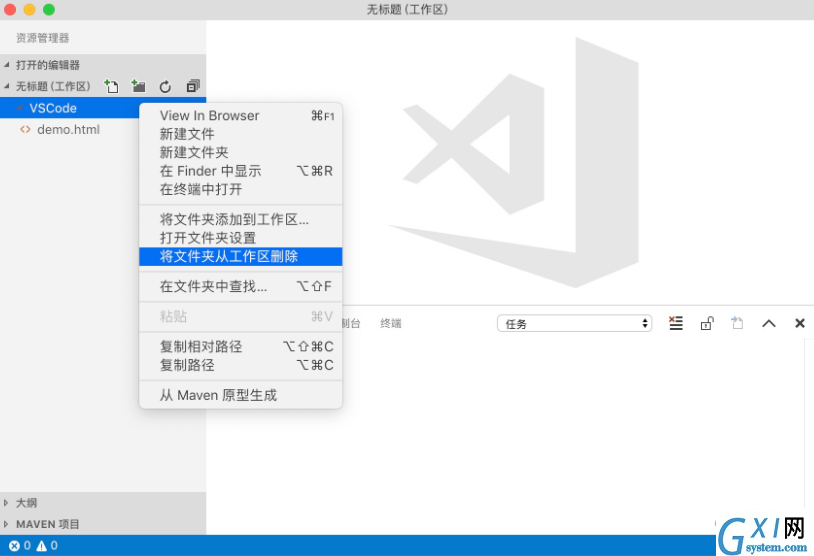This screenshot has height=556, width=814.
Task: Choose 将文件夹添加到工作区 menu entry
Action: coord(240,219)
